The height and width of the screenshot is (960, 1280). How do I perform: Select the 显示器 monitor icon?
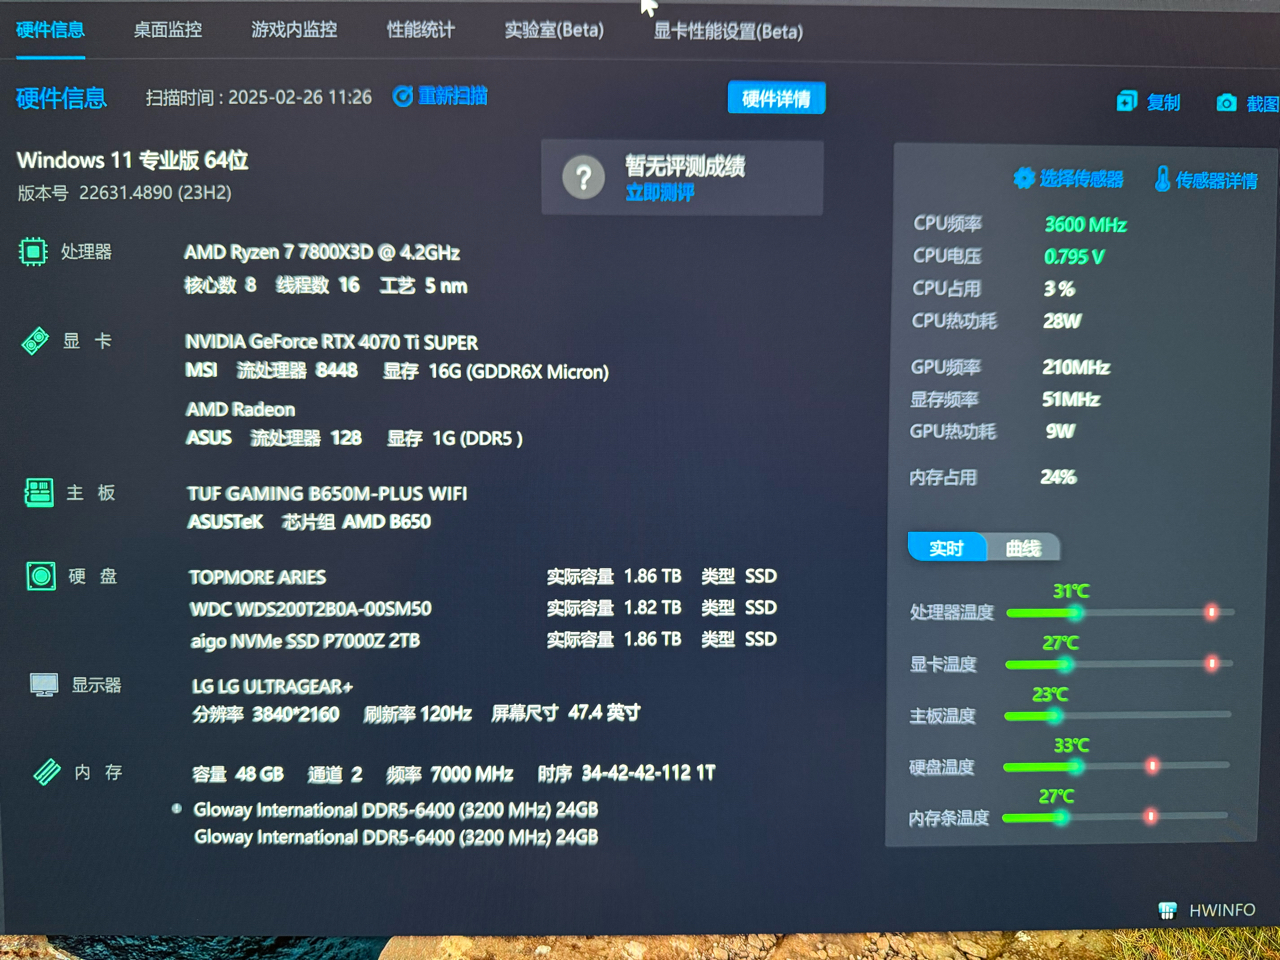(44, 685)
